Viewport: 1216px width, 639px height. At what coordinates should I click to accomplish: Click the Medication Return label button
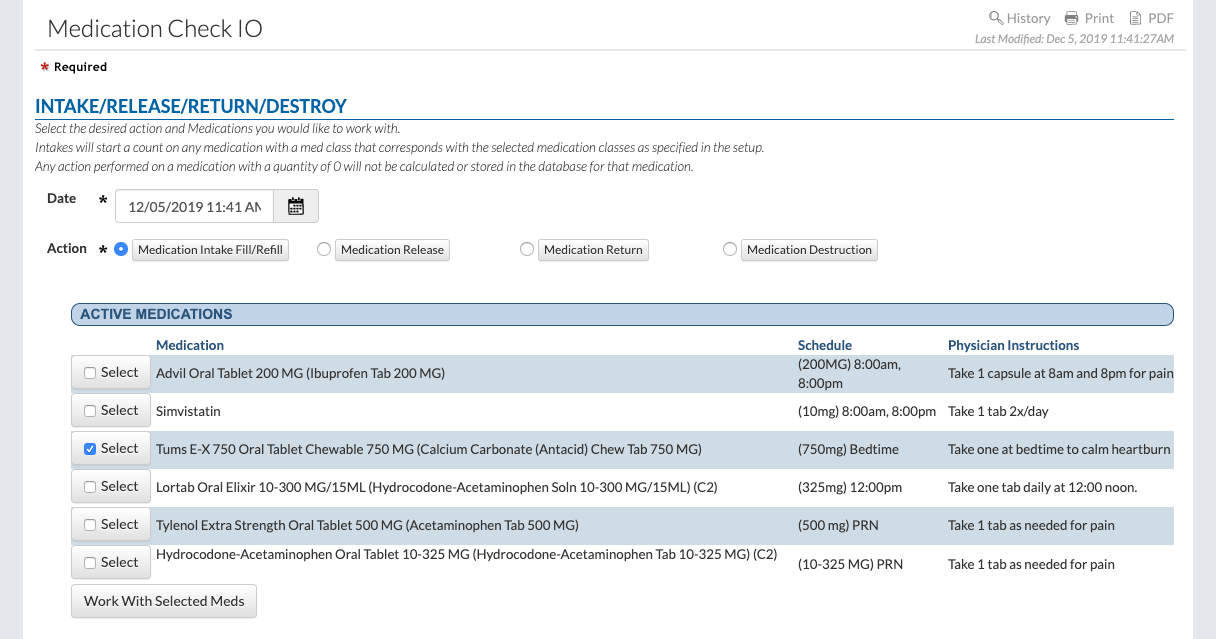point(593,250)
